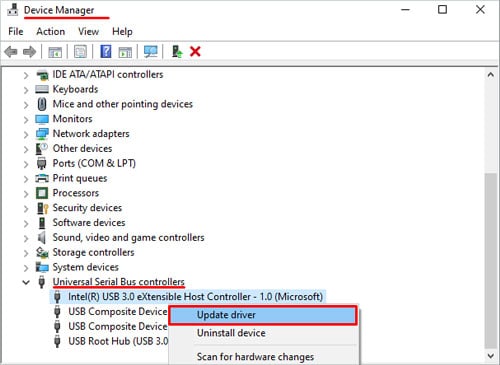Expand the Ports (COM & LPT) chevron

26,164
